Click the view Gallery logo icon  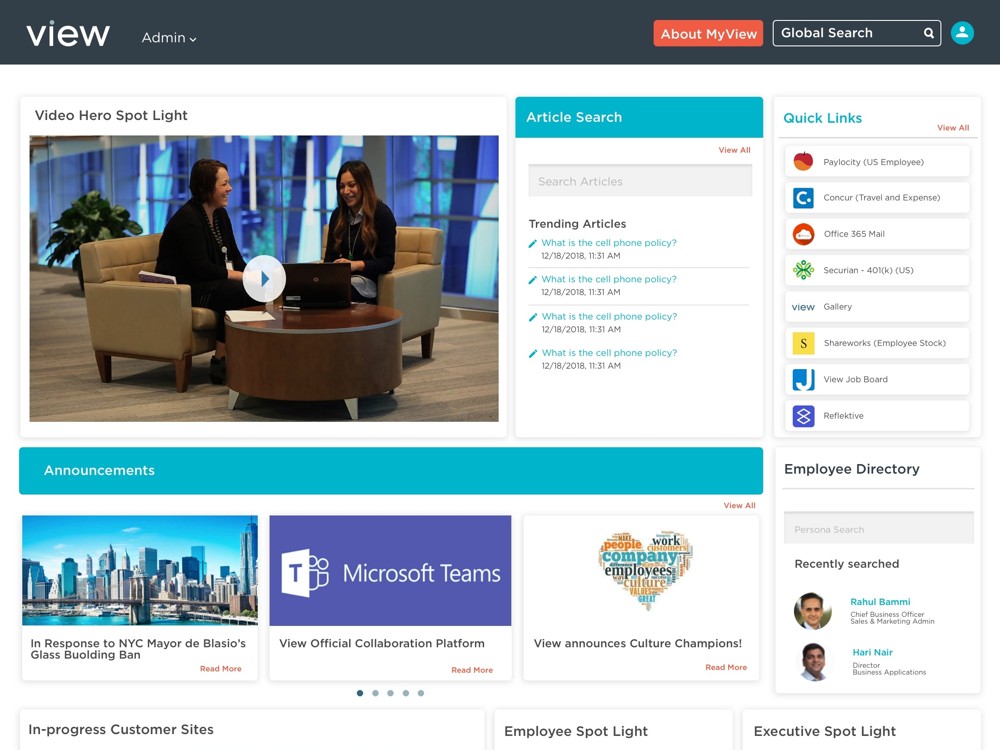point(803,307)
